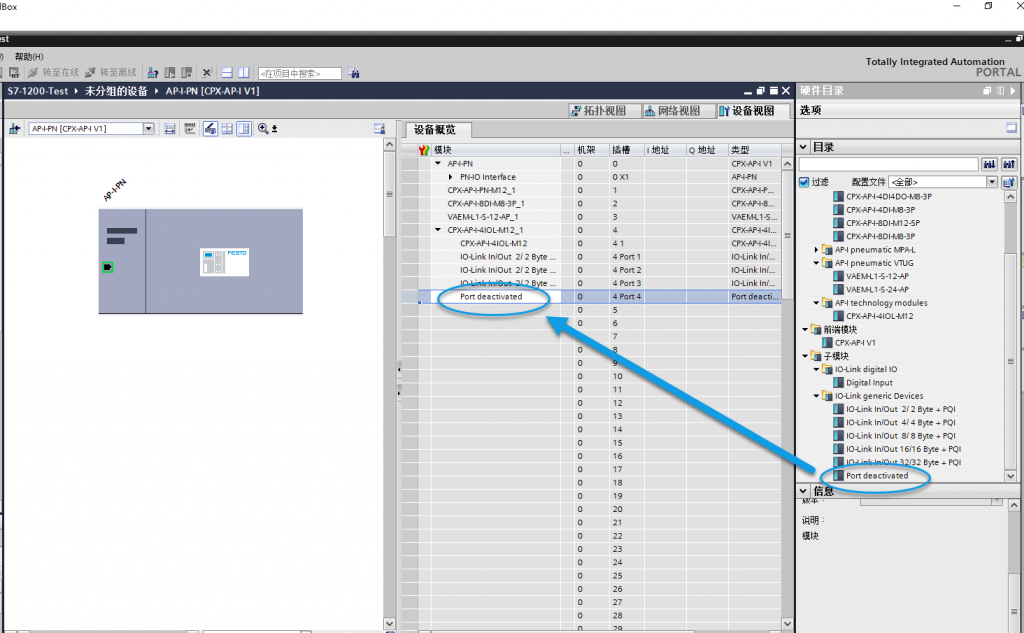Click the column selector icon in device overview header
1024x633 pixels.
(x=424, y=150)
